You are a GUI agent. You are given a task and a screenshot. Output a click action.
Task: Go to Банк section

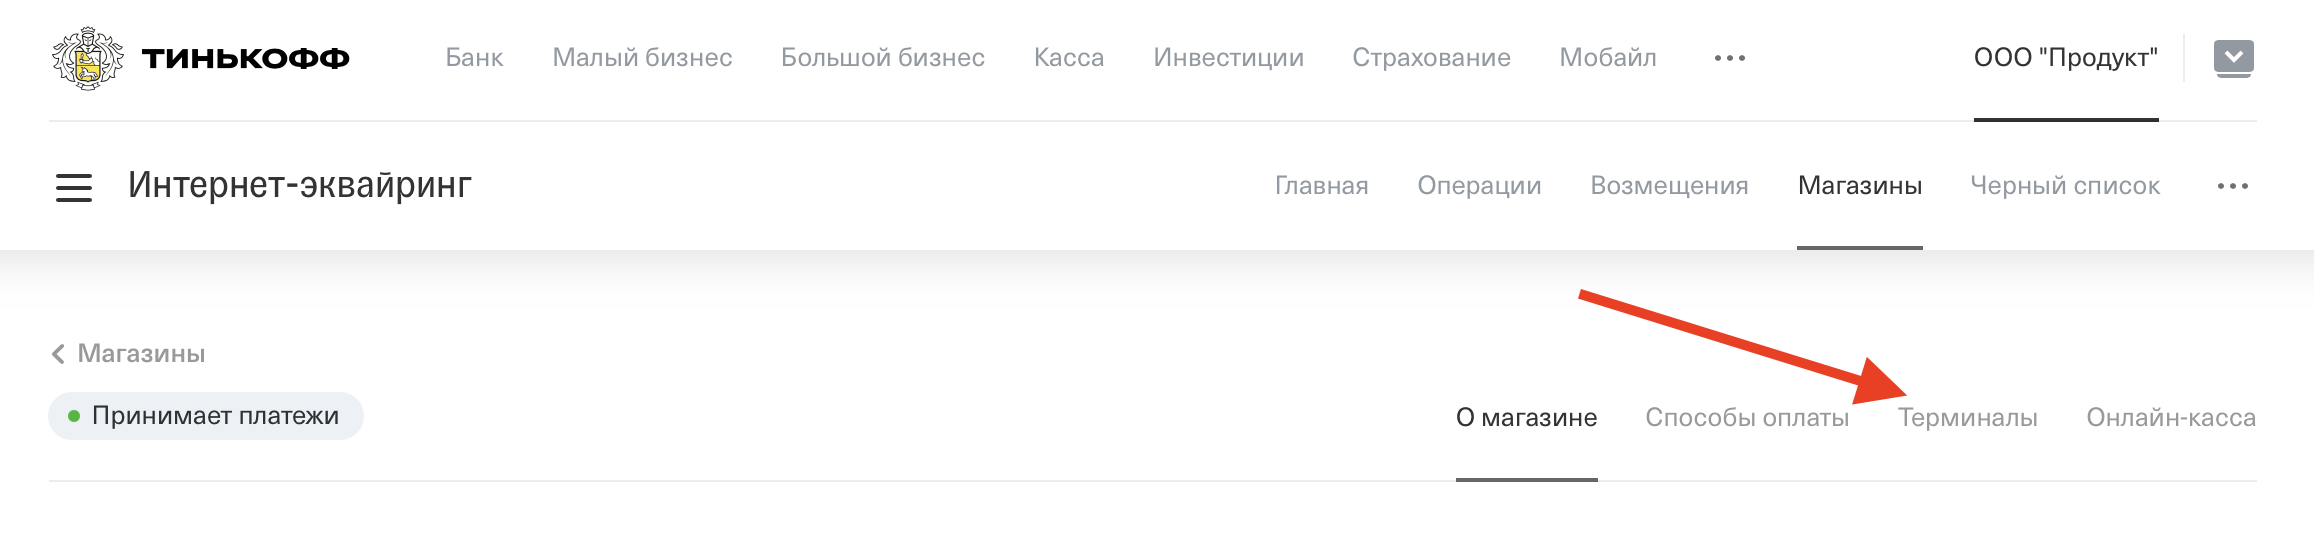(x=474, y=58)
